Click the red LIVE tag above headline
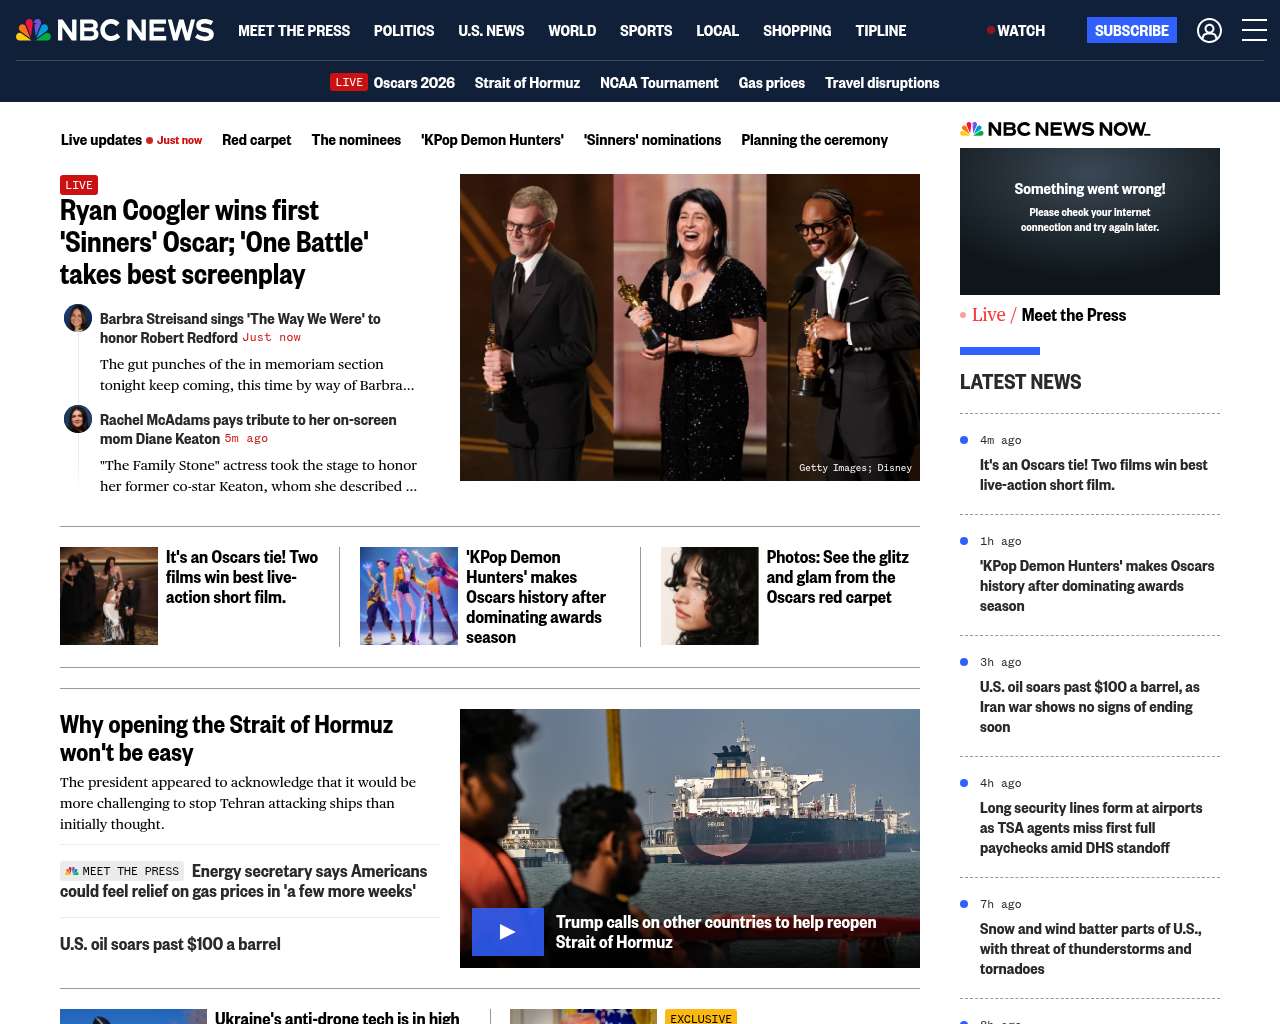 coord(79,185)
